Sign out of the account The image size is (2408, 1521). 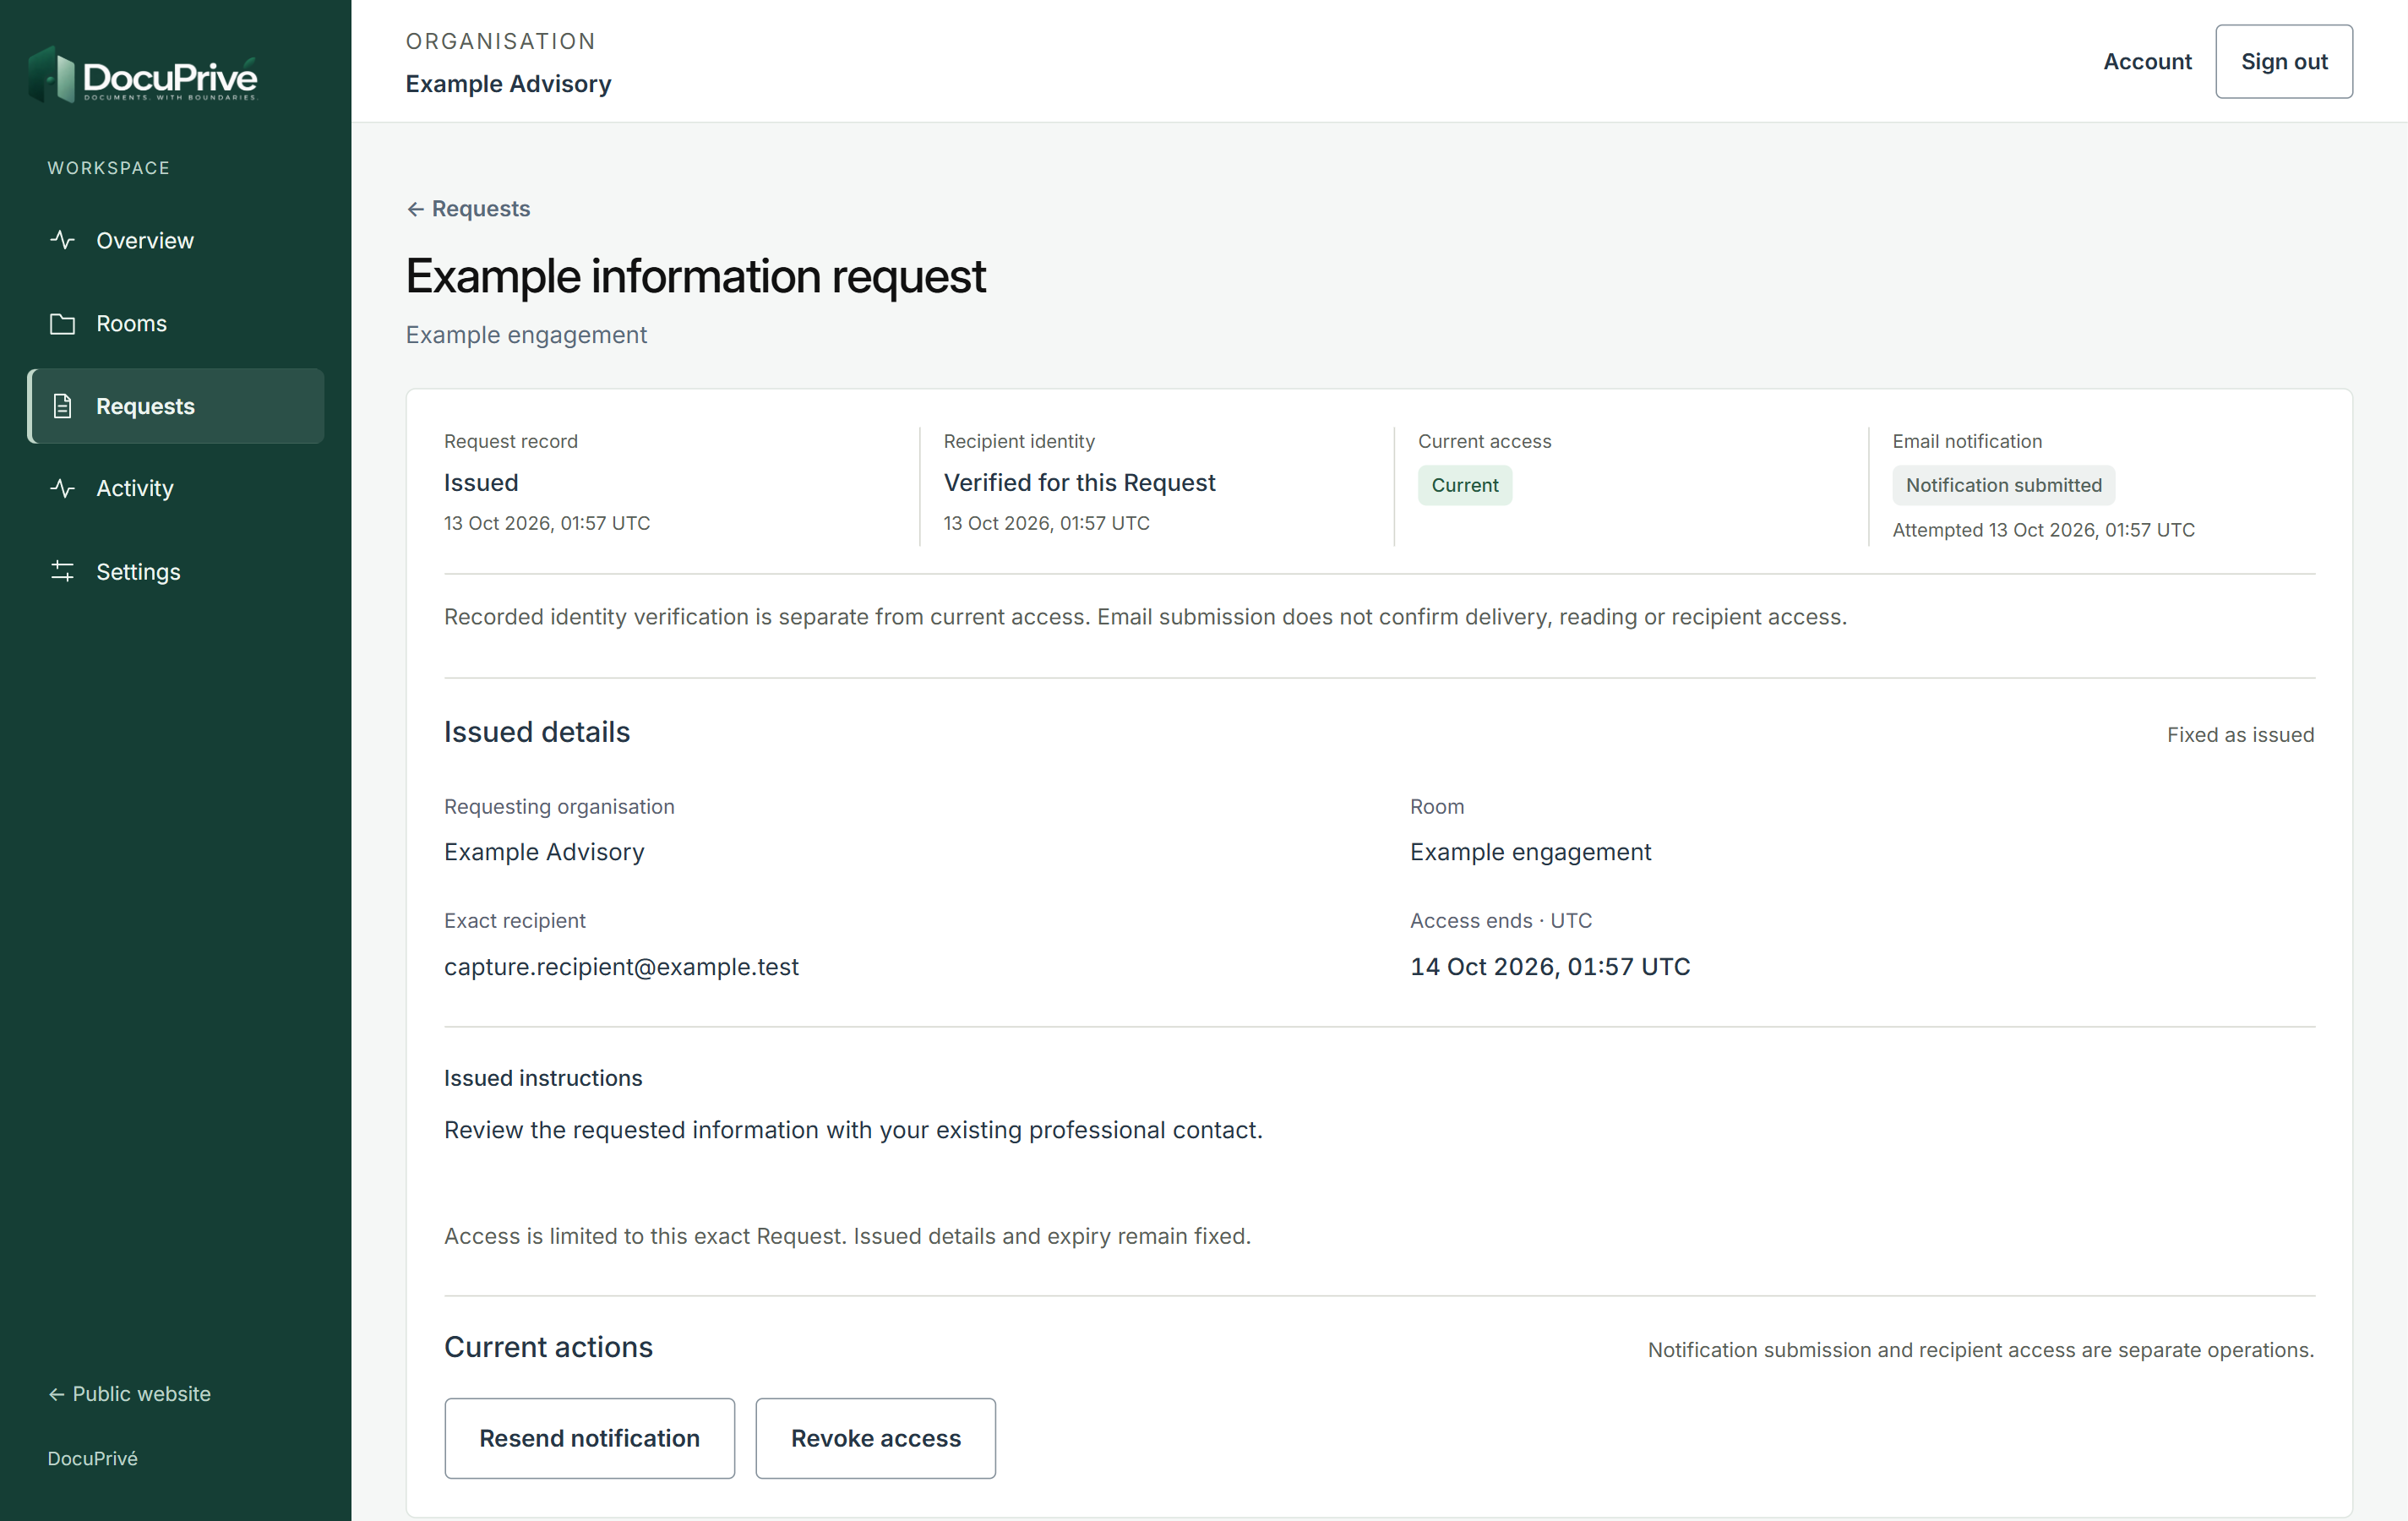pos(2284,62)
